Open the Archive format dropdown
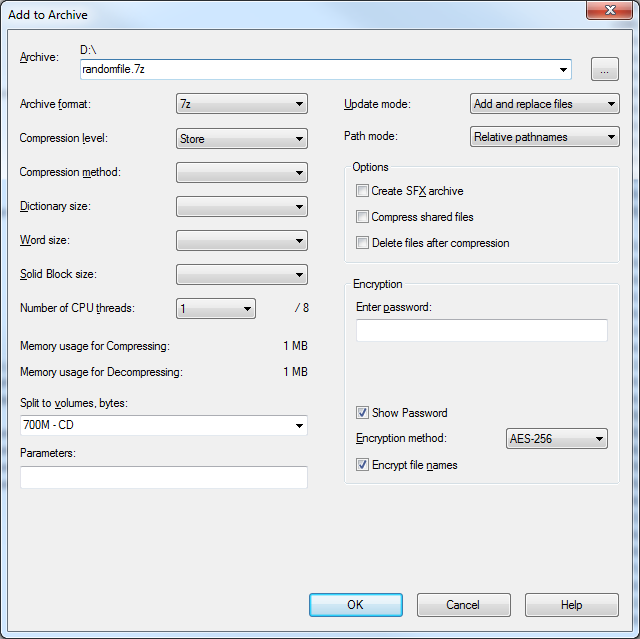This screenshot has height=639, width=640. 242,104
